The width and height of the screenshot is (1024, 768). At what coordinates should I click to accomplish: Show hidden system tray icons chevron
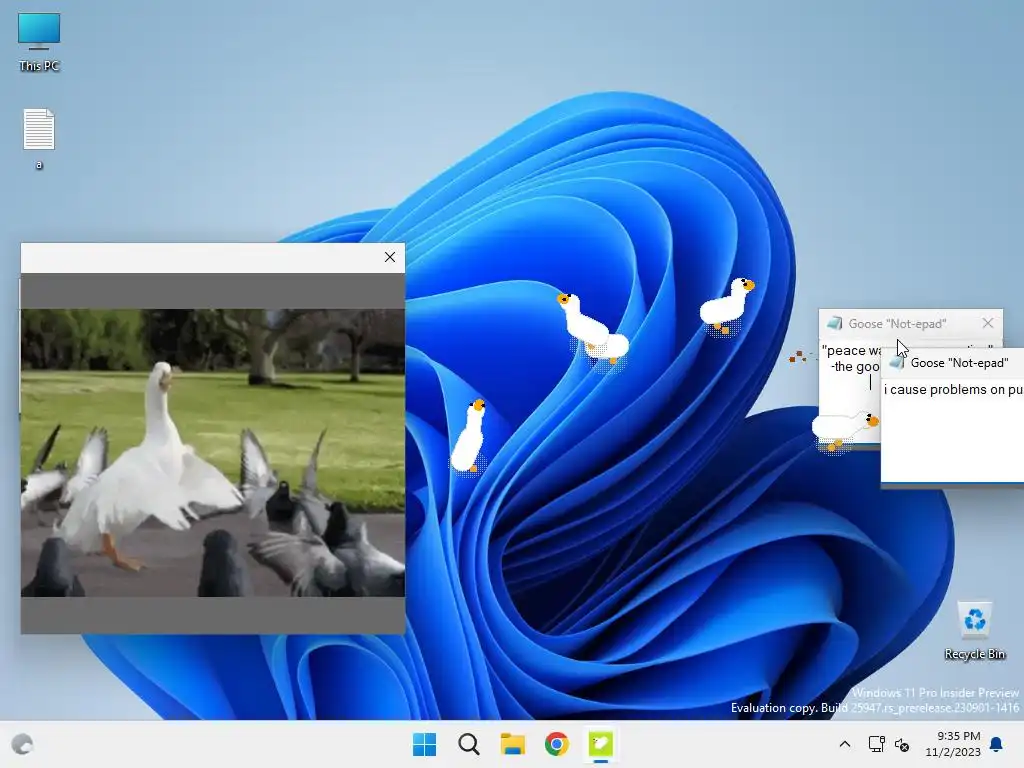(x=844, y=744)
